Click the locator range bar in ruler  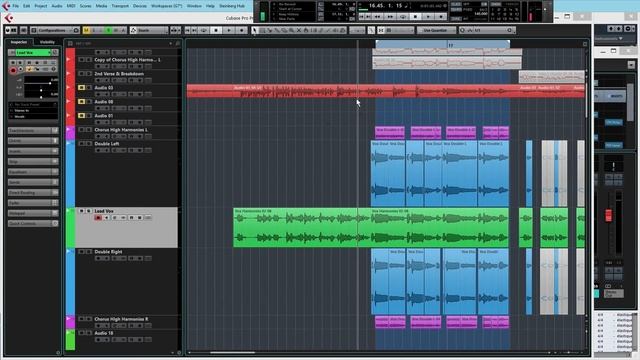tap(442, 44)
